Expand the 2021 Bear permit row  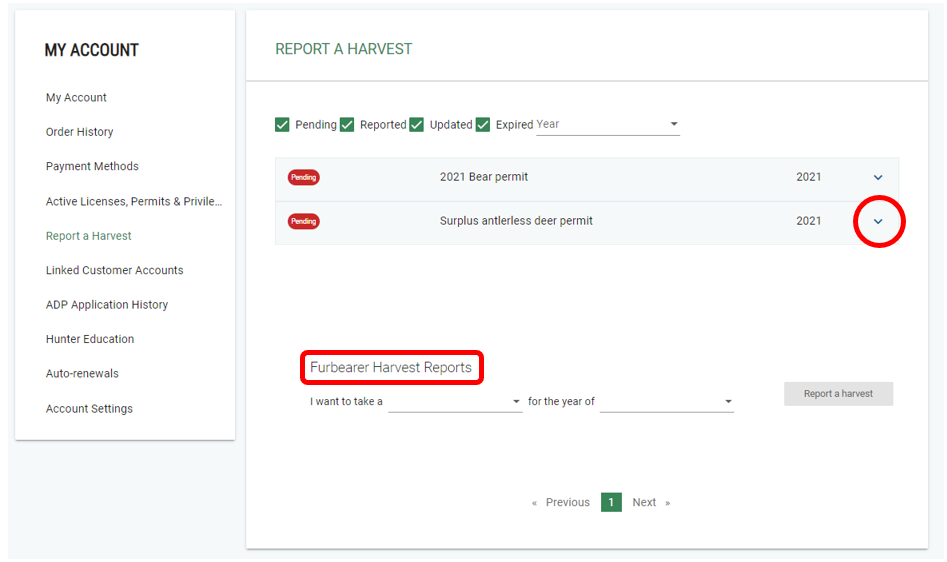tap(878, 178)
